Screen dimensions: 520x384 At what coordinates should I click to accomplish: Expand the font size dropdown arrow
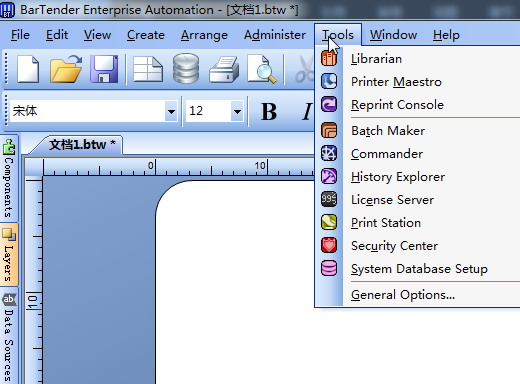point(237,111)
